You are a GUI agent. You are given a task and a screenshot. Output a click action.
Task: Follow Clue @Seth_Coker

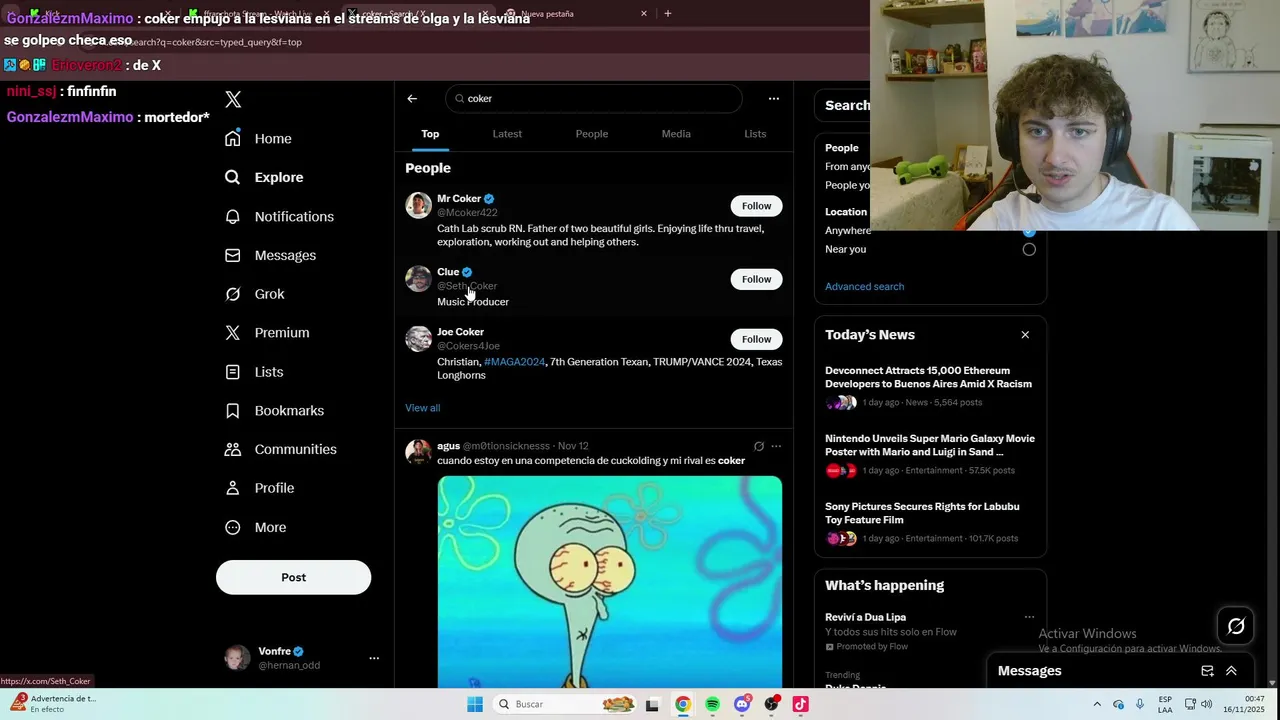[756, 279]
